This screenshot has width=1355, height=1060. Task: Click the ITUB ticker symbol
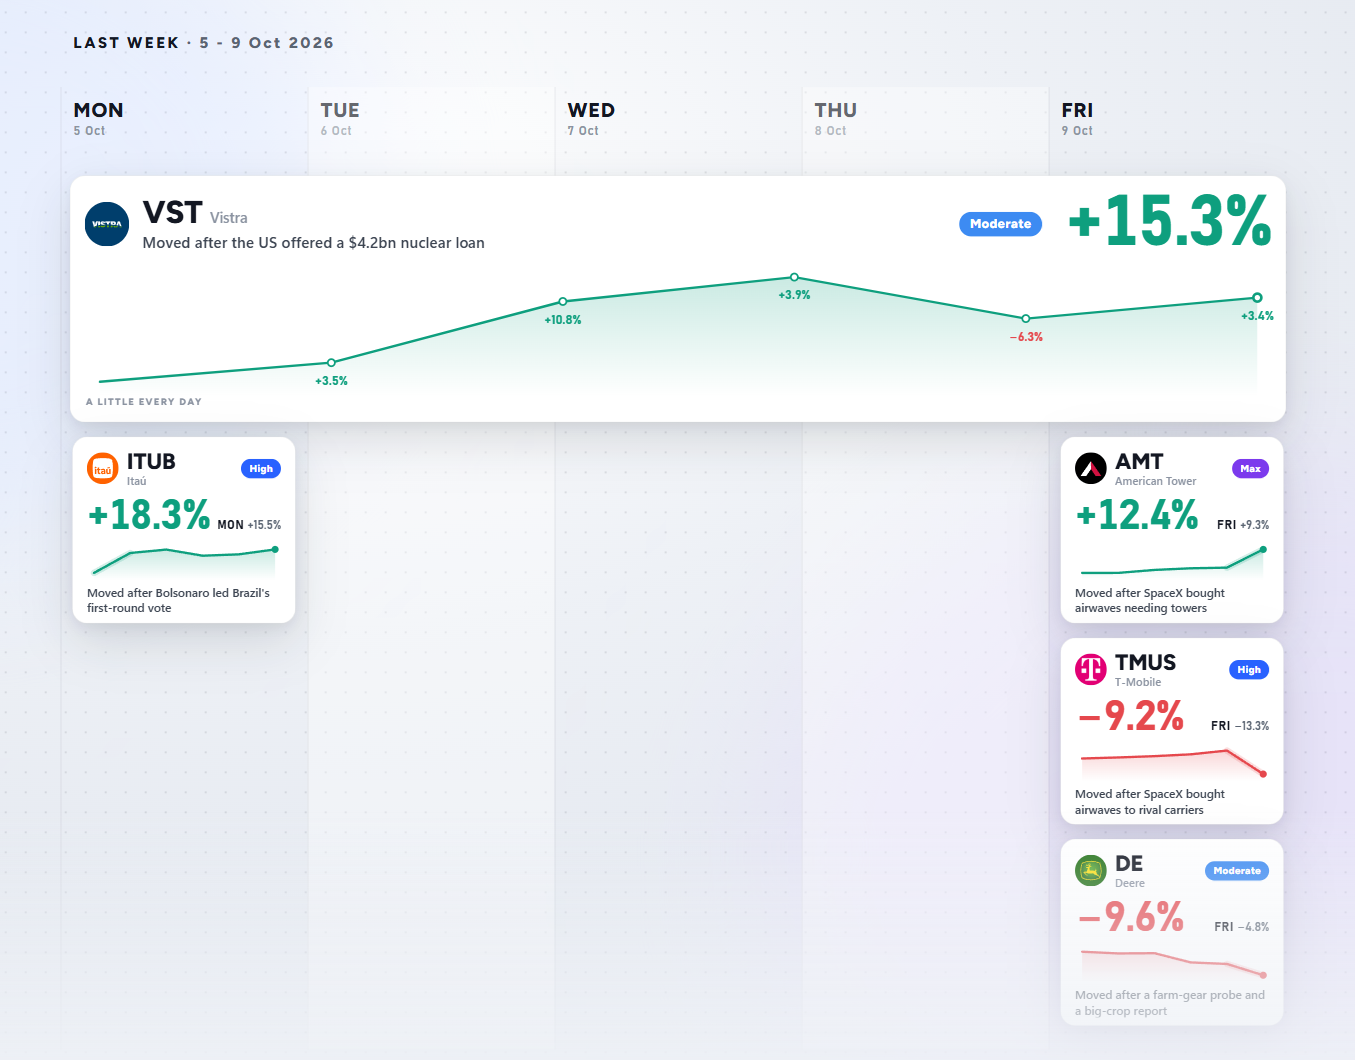click(151, 462)
